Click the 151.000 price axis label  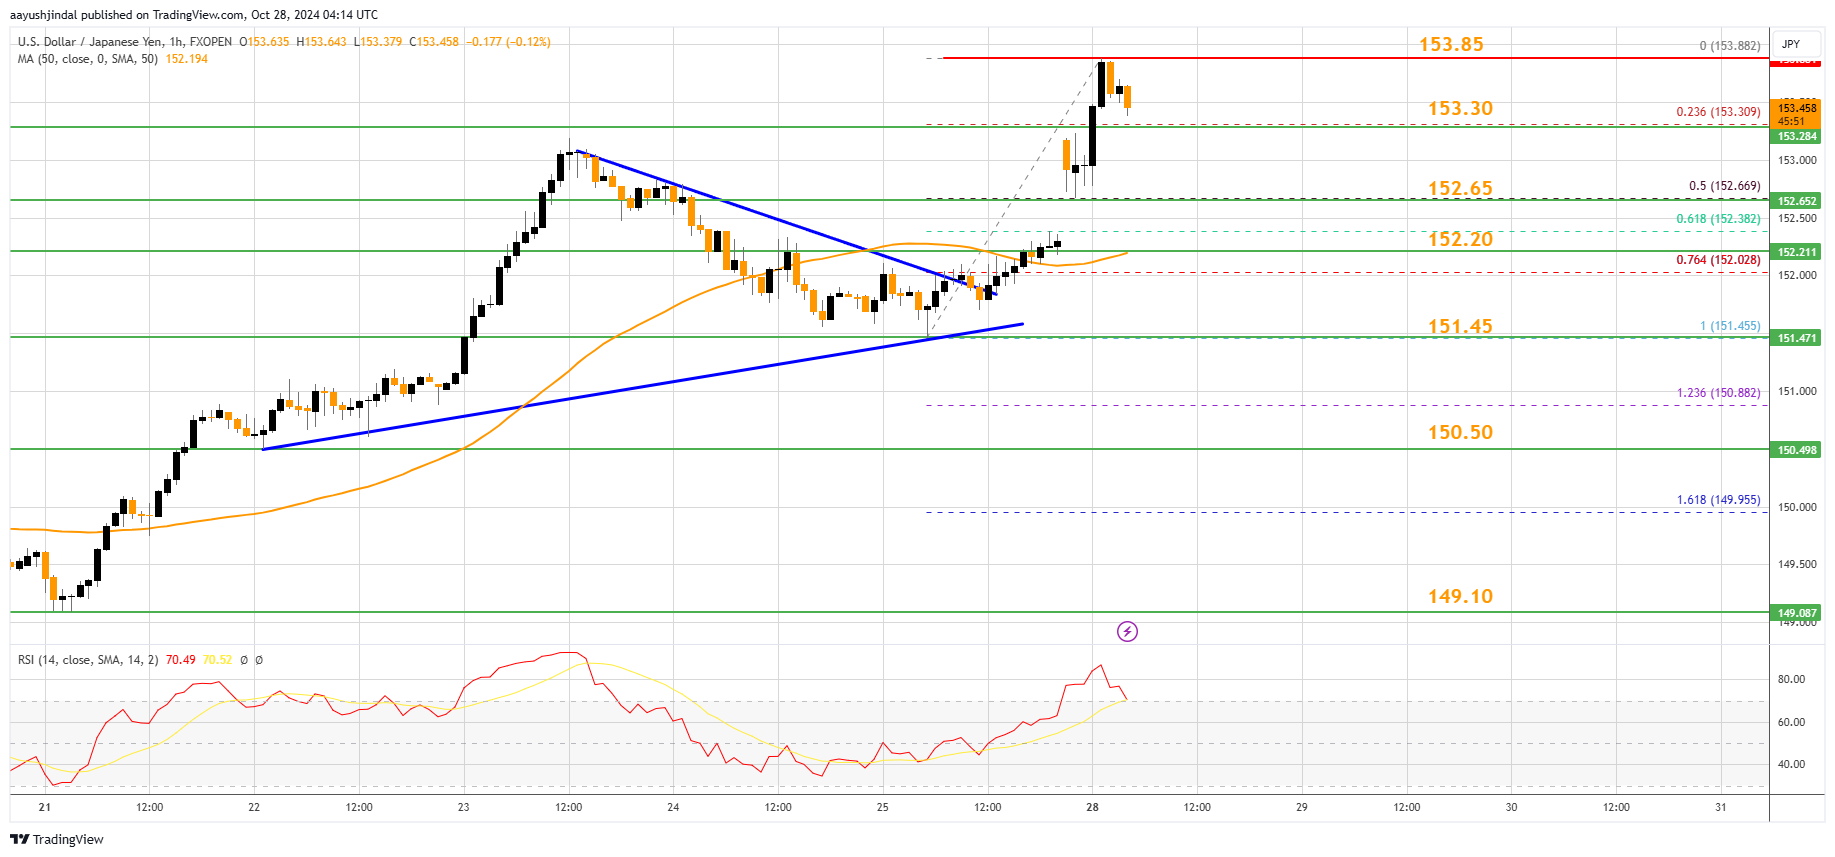(1797, 391)
